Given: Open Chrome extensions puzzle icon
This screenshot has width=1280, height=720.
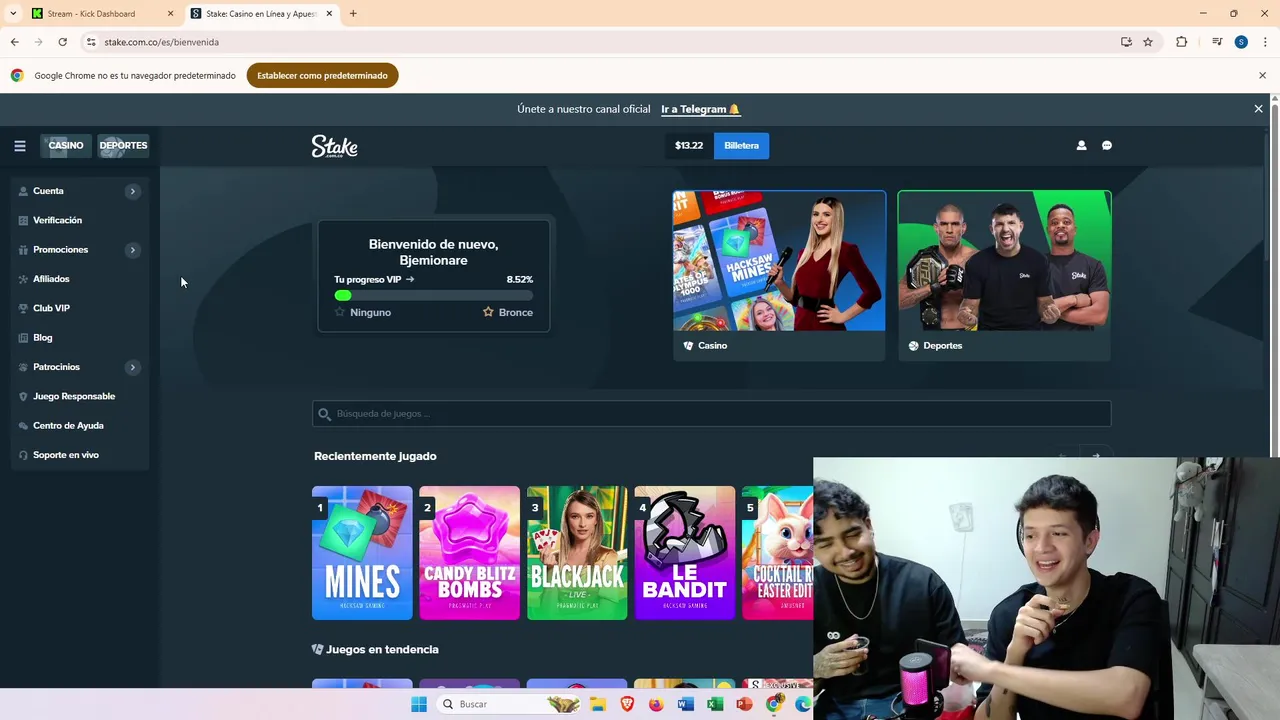Looking at the screenshot, I should [1182, 42].
